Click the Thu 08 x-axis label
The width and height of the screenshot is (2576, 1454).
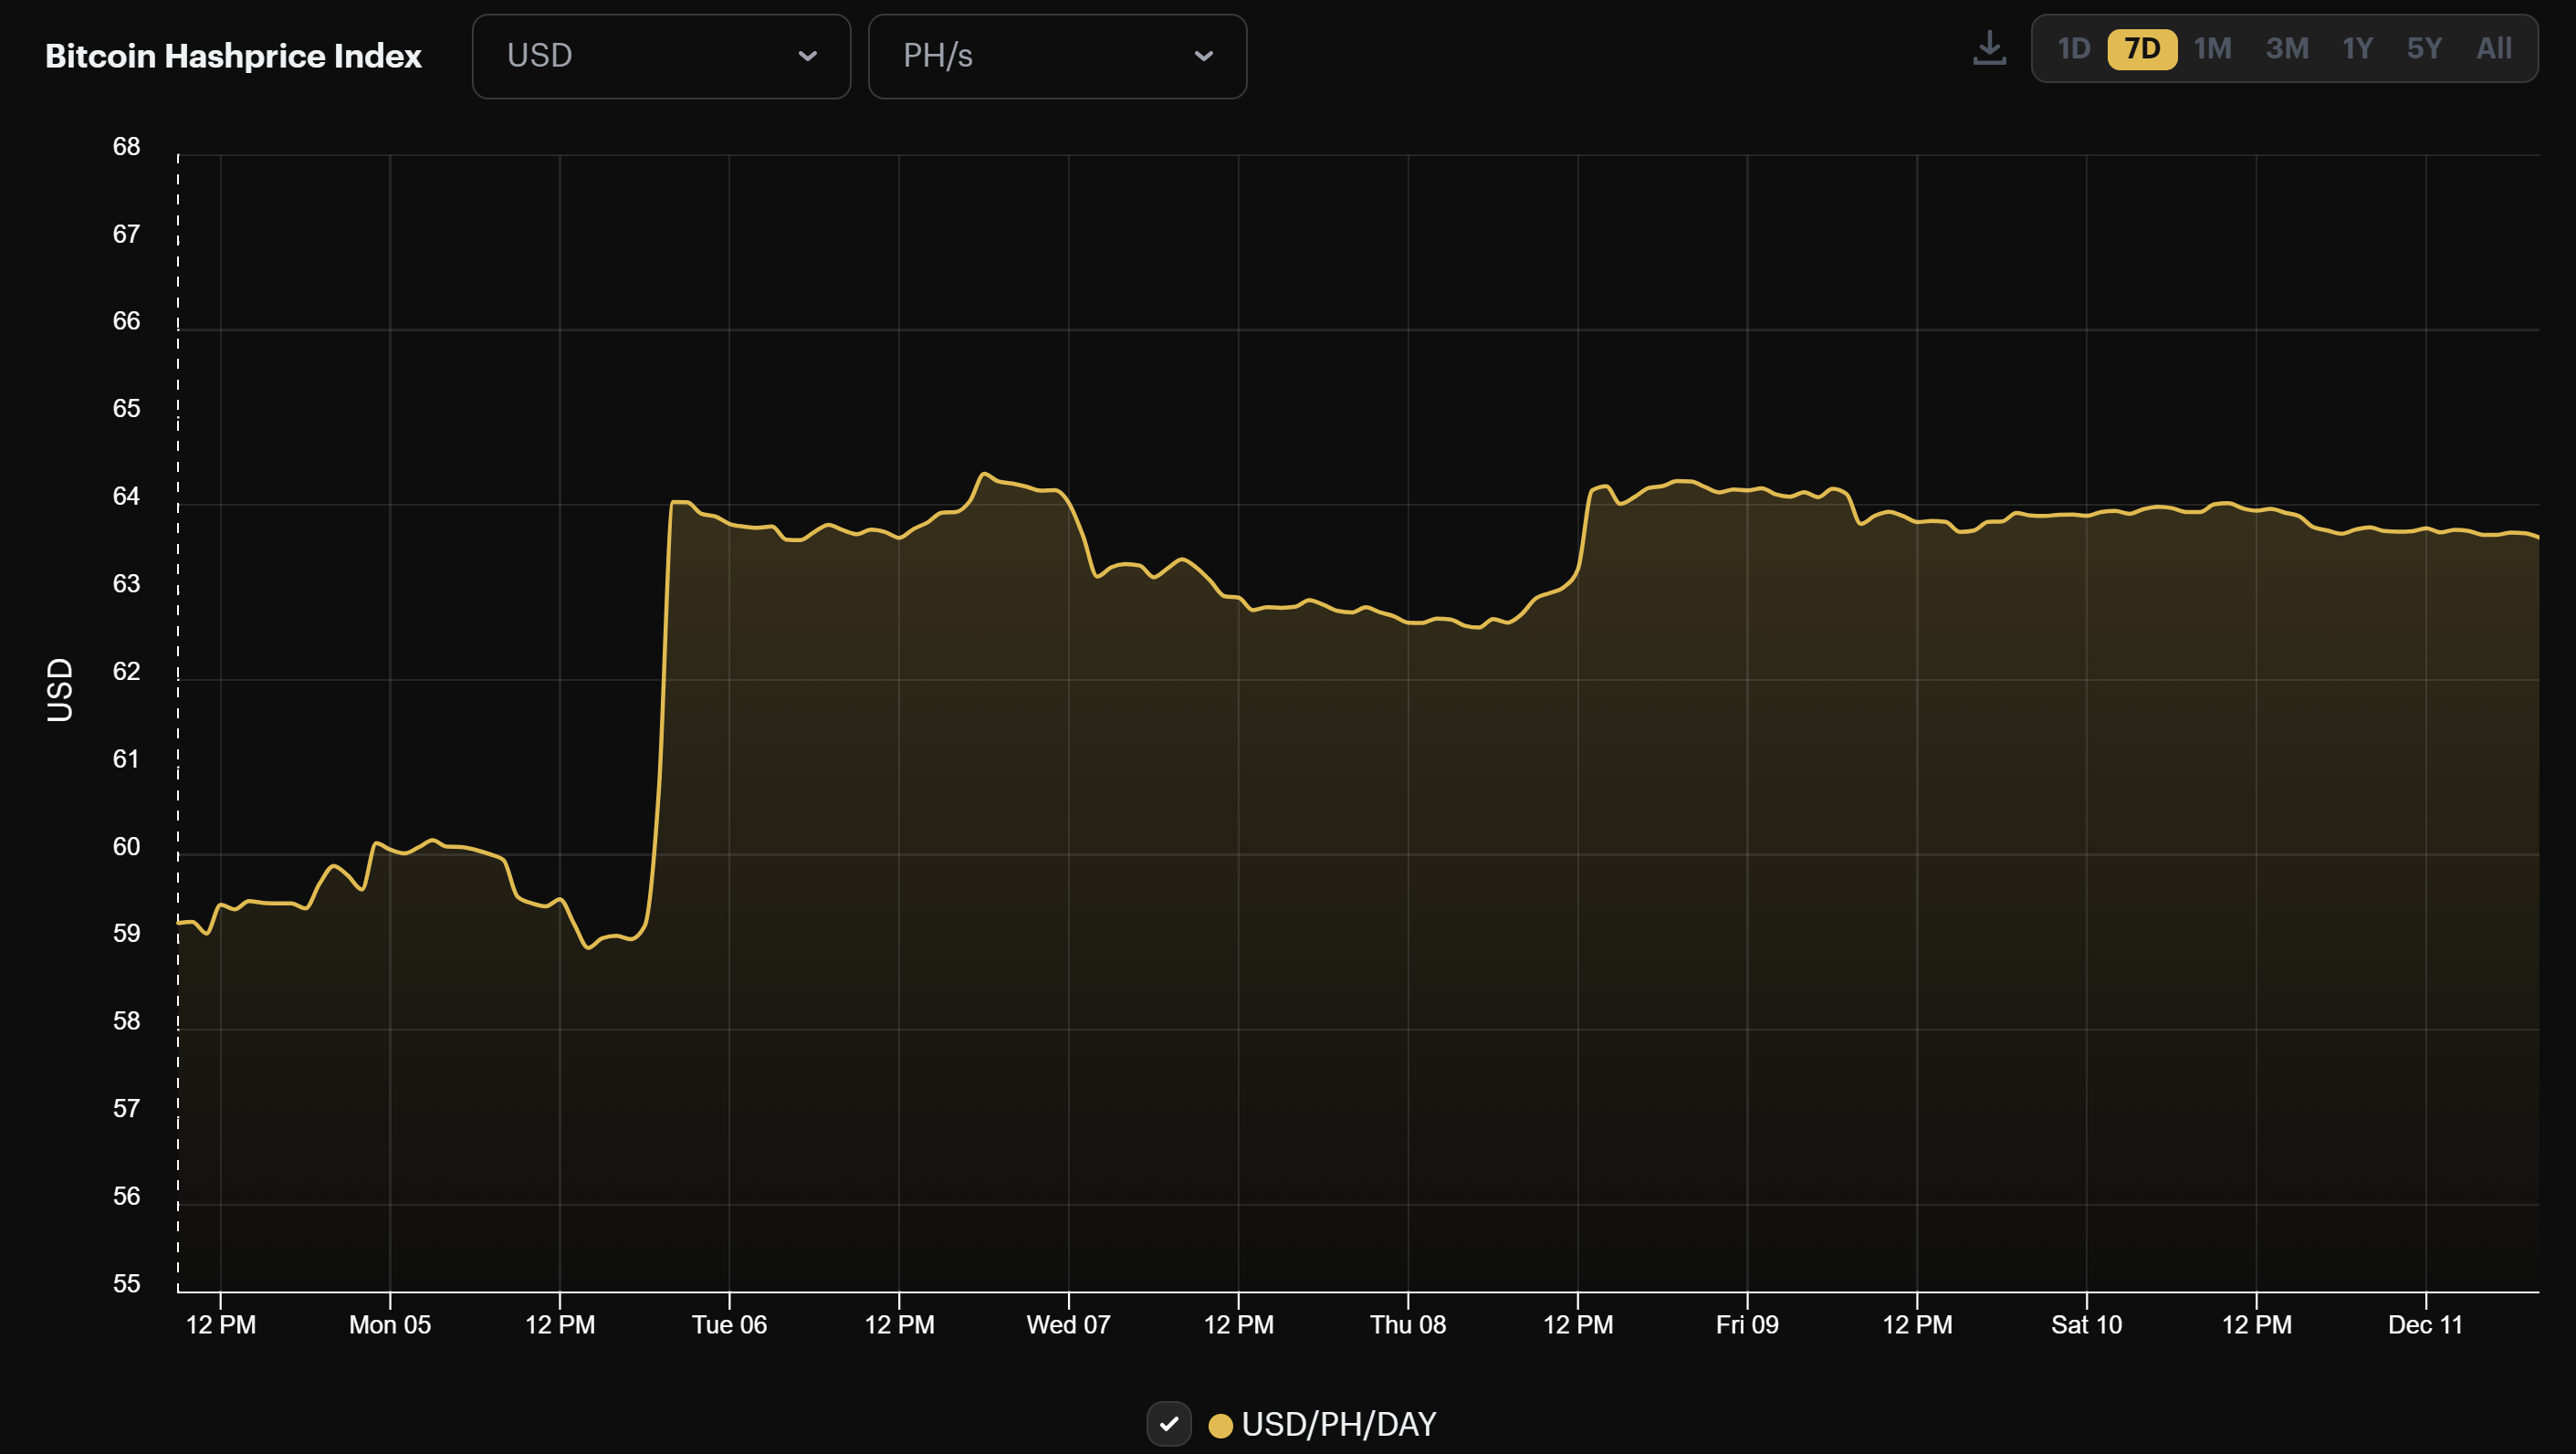coord(1407,1324)
